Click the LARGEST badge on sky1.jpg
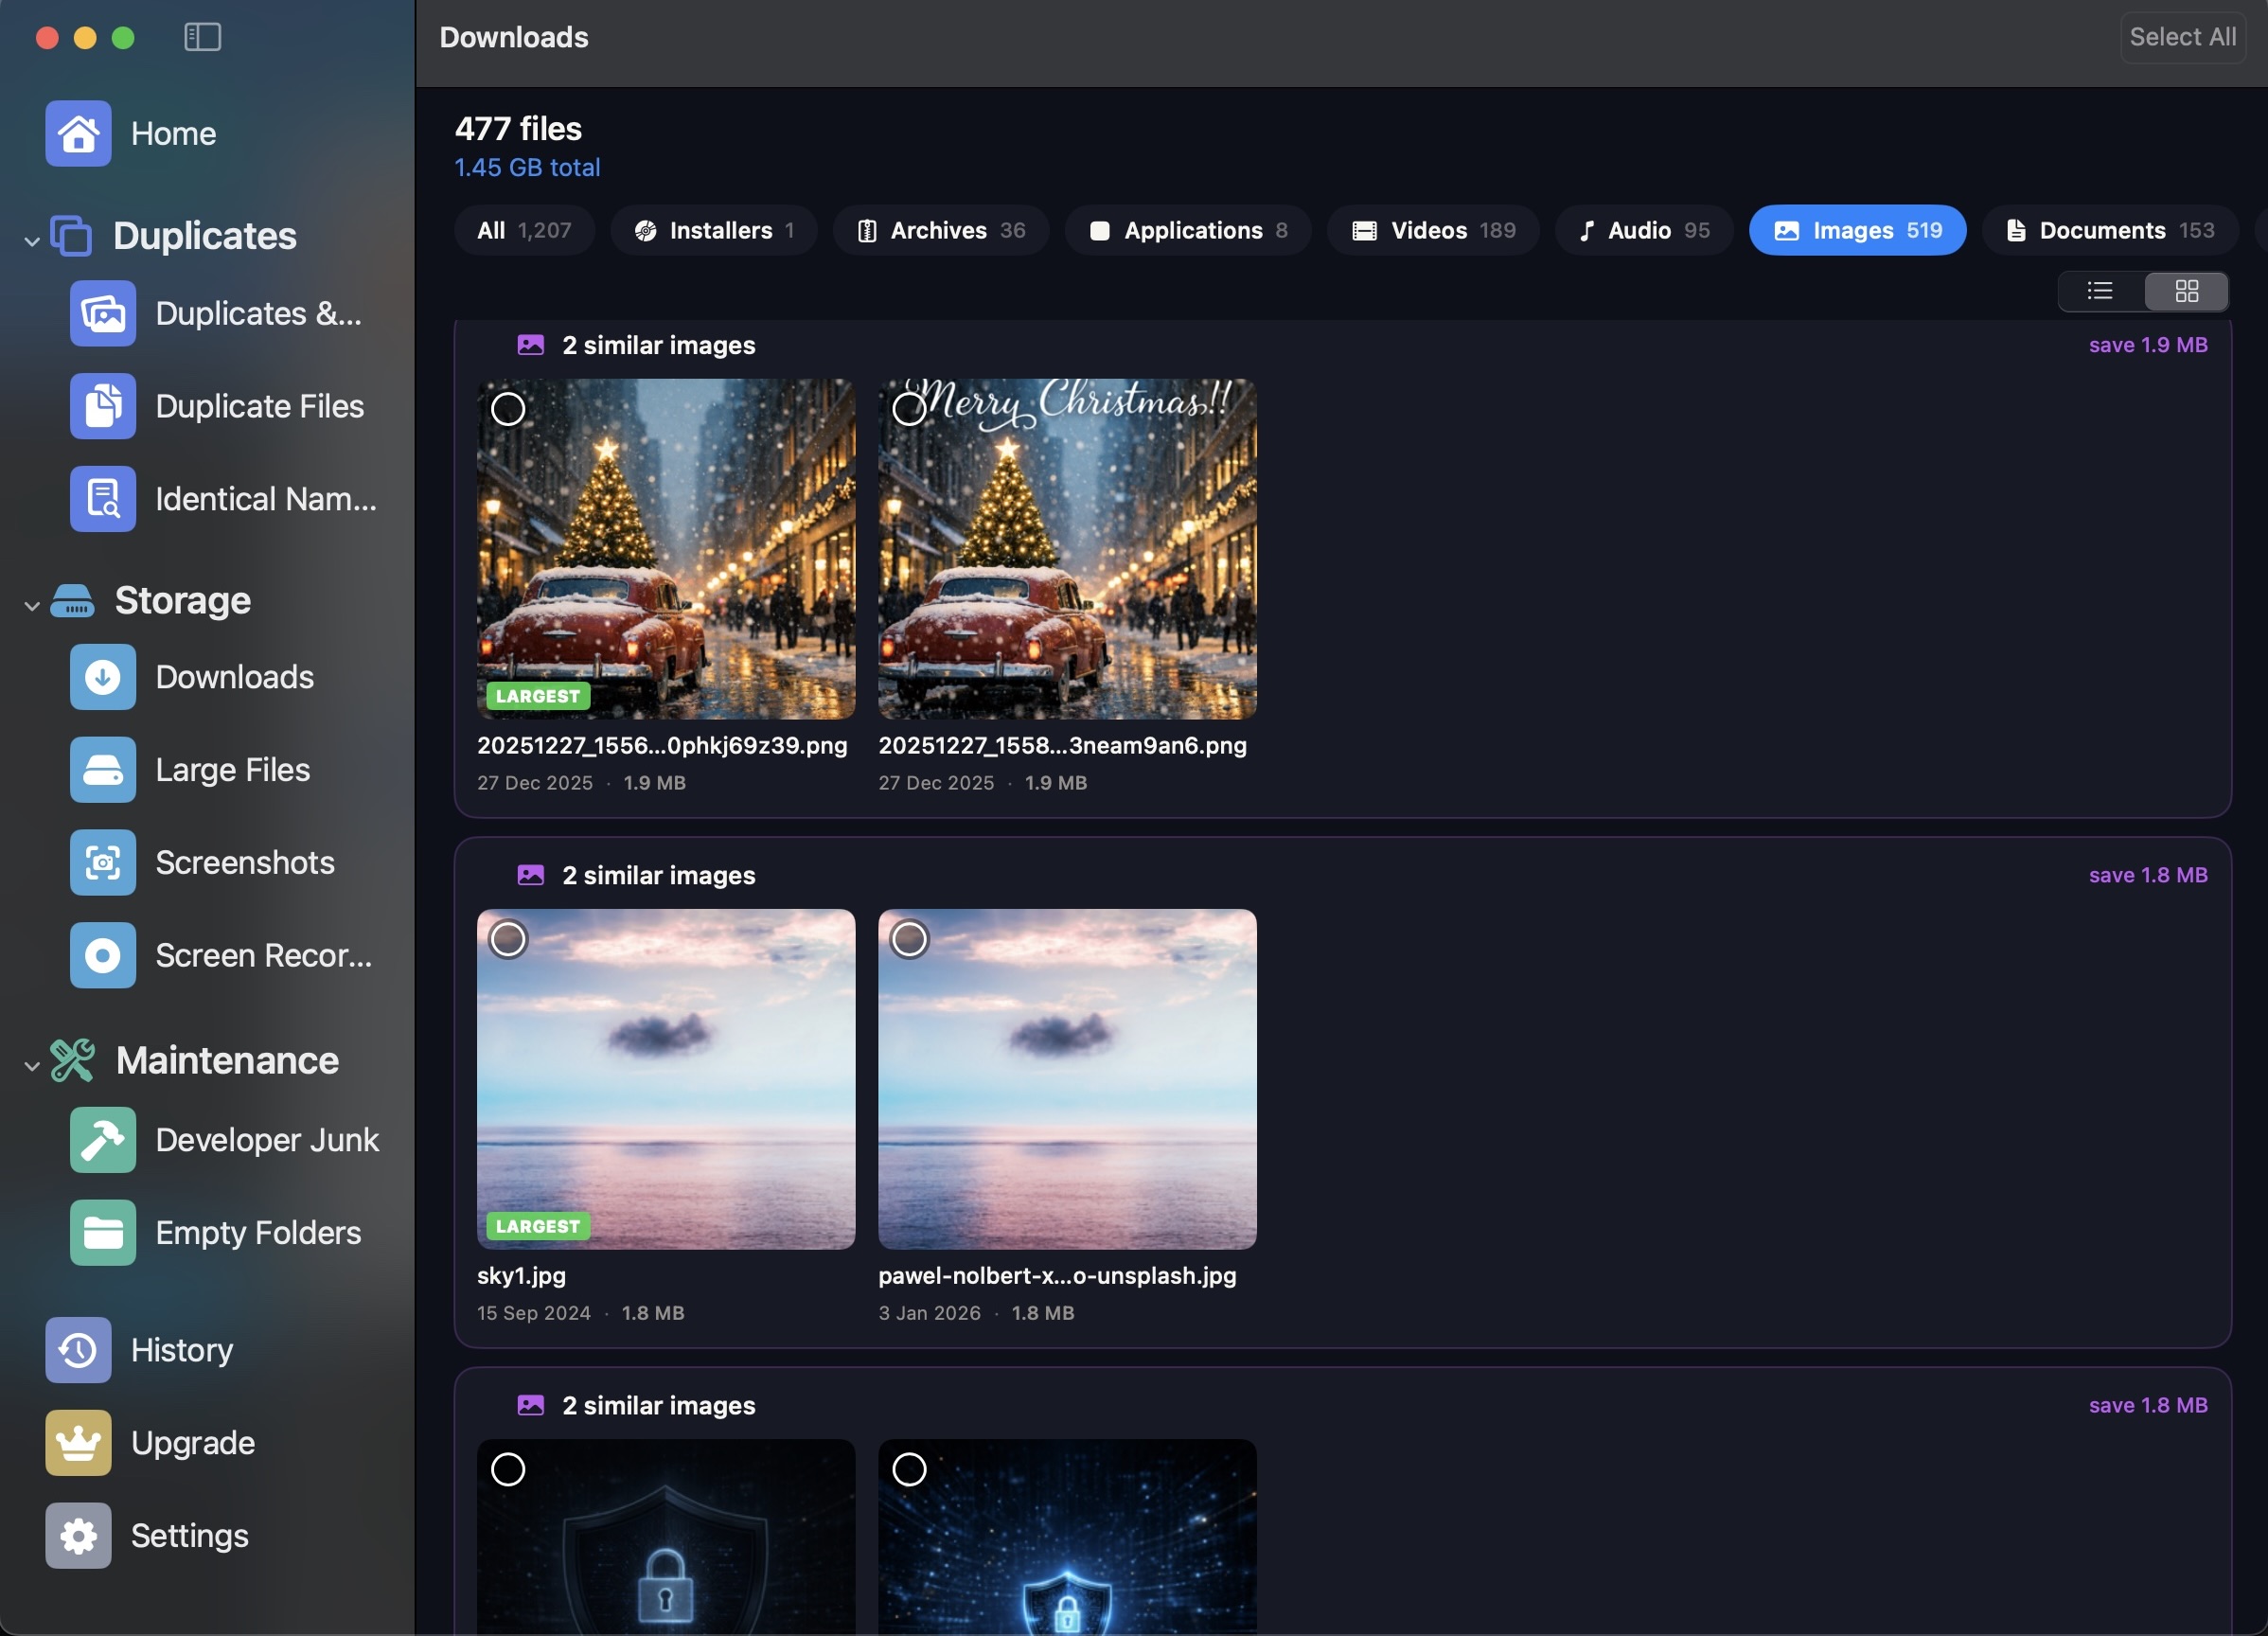The height and width of the screenshot is (1636, 2268). (x=538, y=1226)
